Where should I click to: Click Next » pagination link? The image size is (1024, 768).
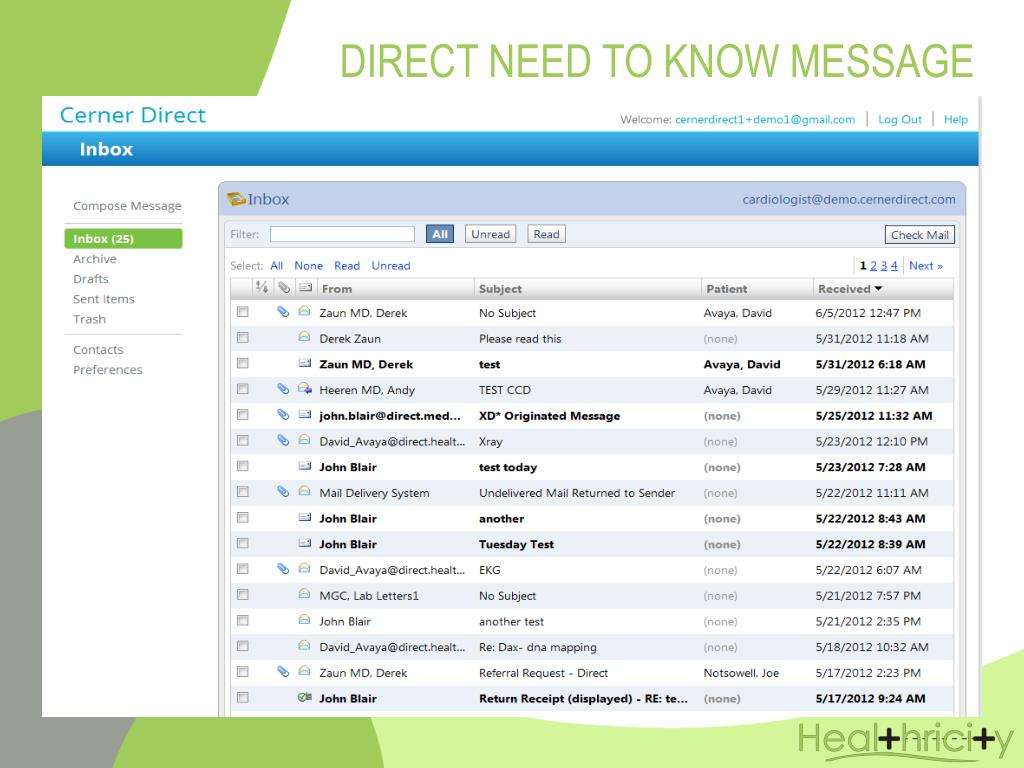925,266
